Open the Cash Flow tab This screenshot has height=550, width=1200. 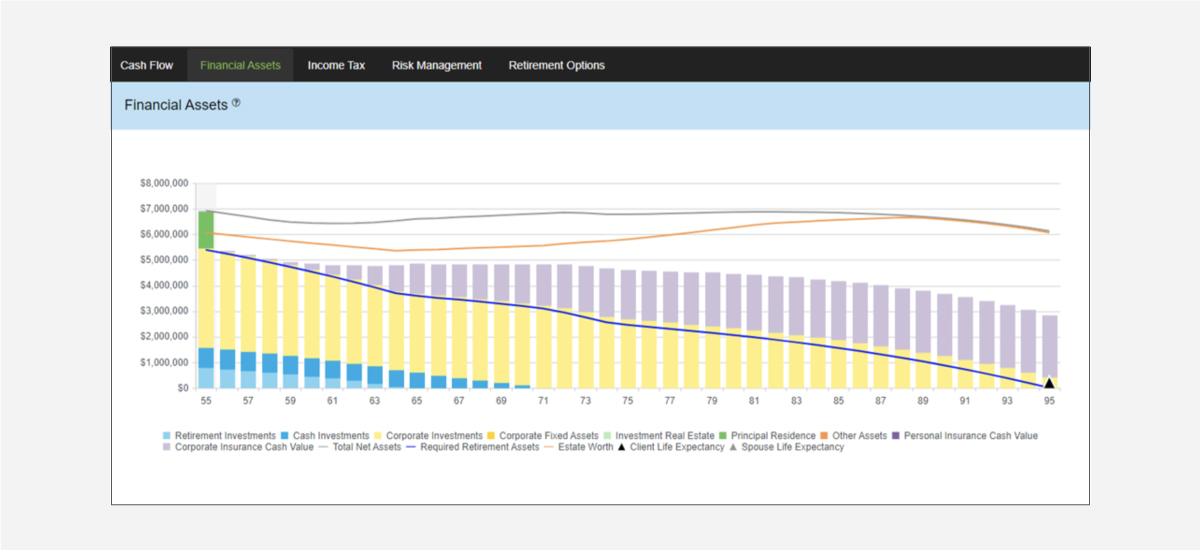click(147, 65)
